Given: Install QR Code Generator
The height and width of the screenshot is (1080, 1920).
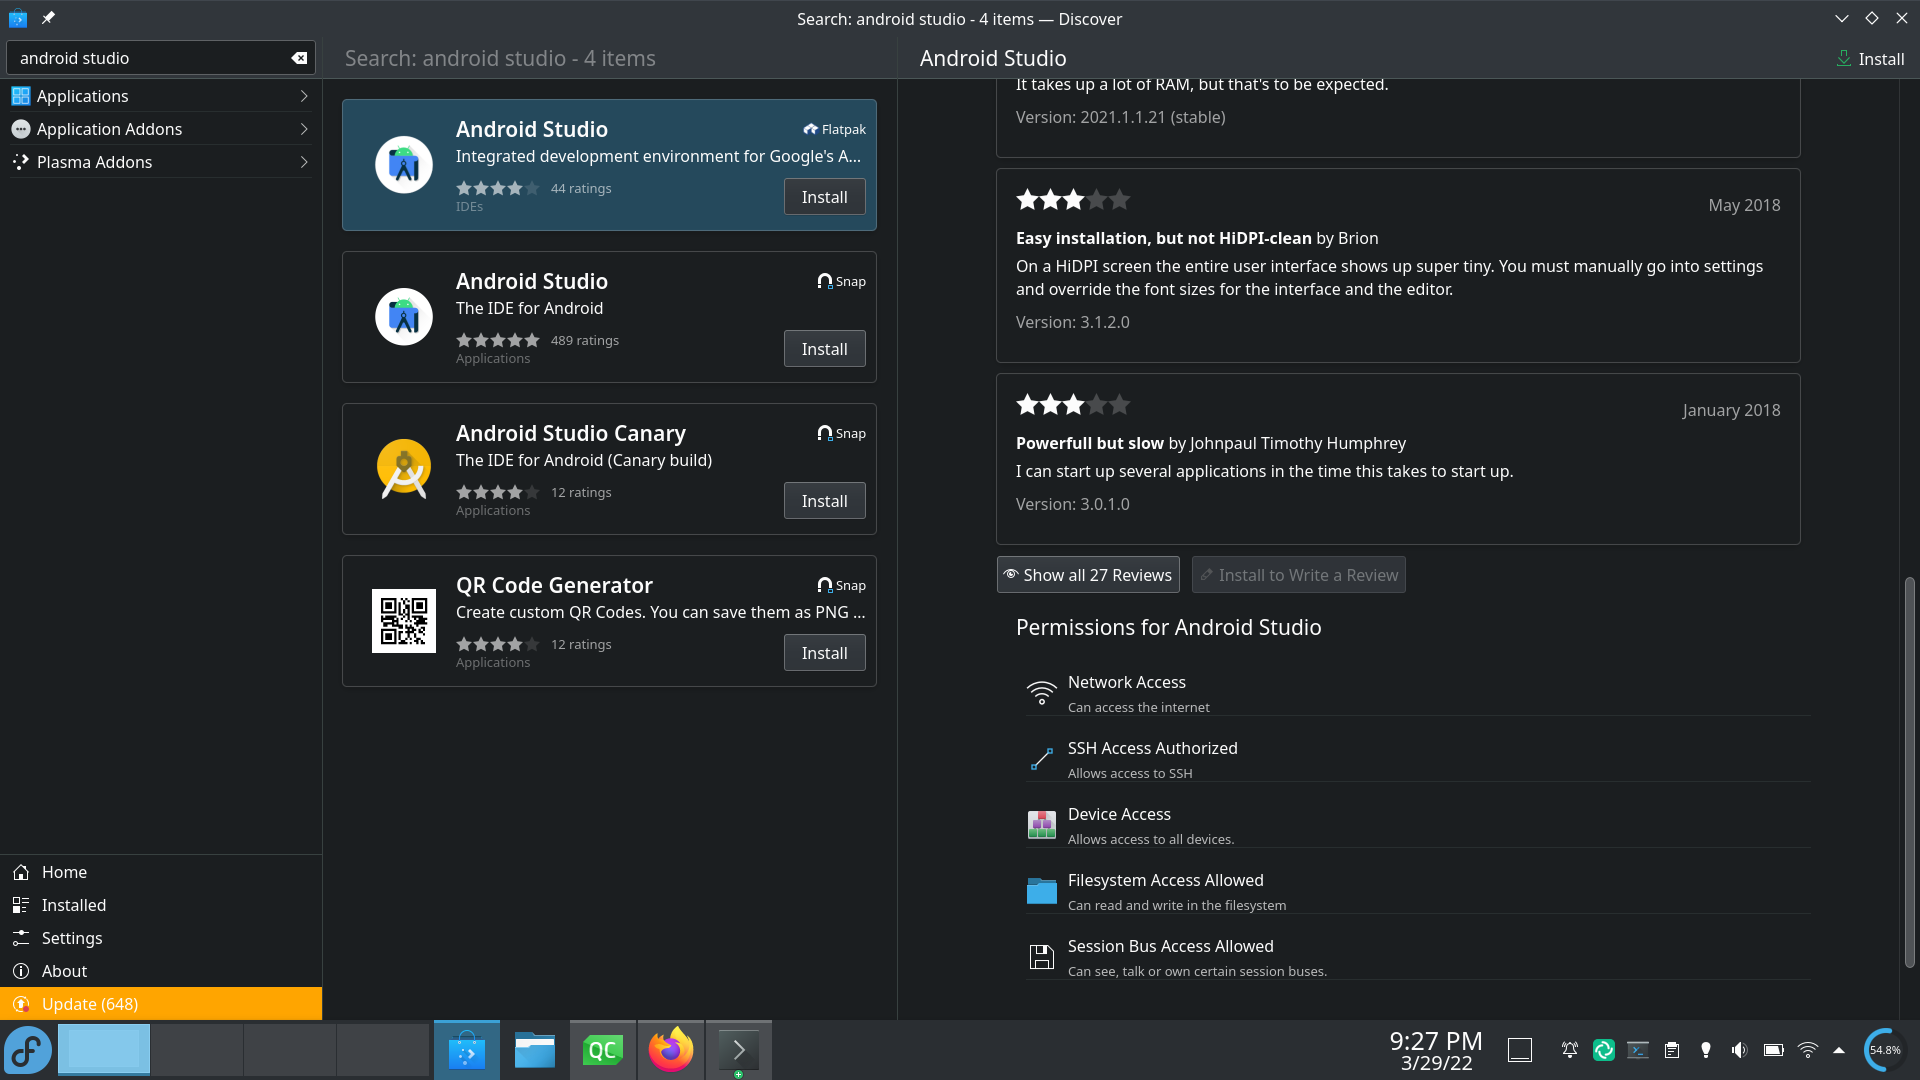Looking at the screenshot, I should point(824,653).
